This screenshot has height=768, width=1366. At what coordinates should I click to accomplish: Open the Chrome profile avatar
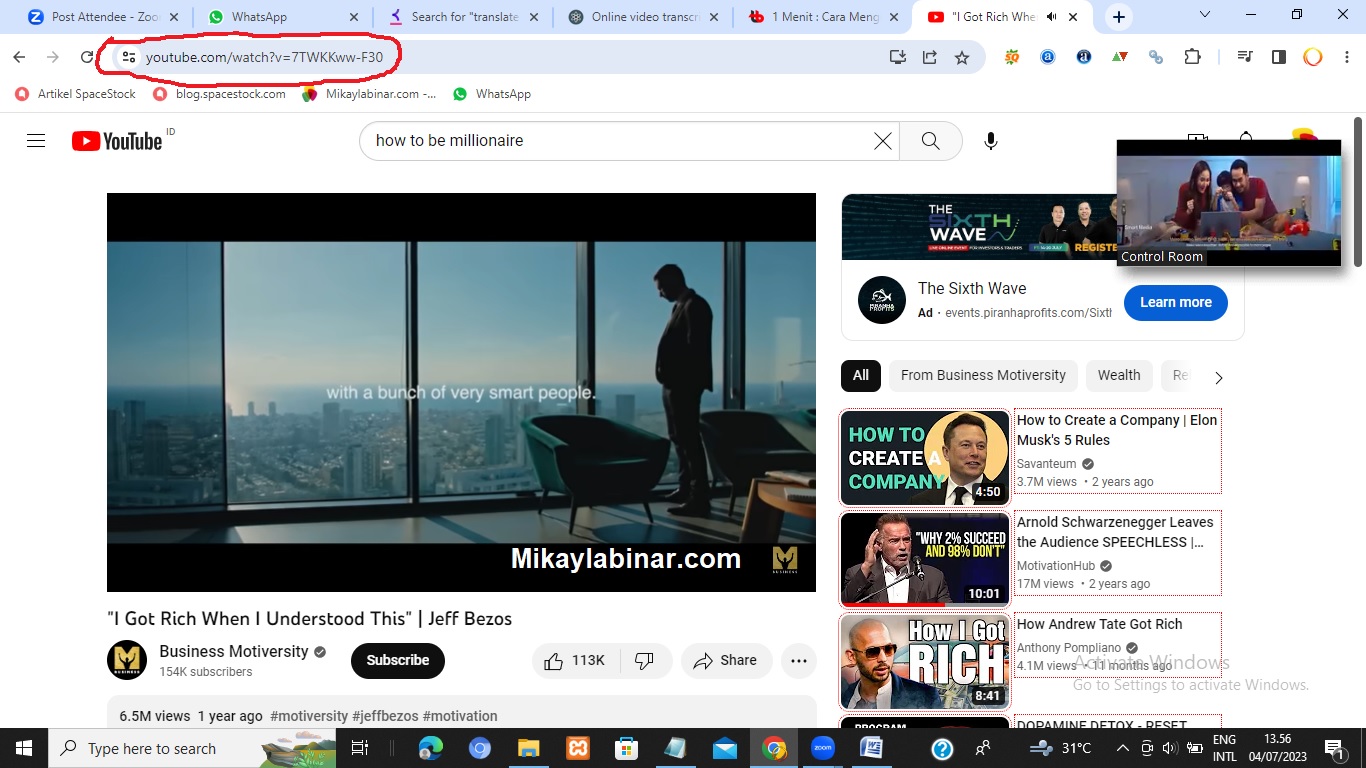coord(1313,57)
